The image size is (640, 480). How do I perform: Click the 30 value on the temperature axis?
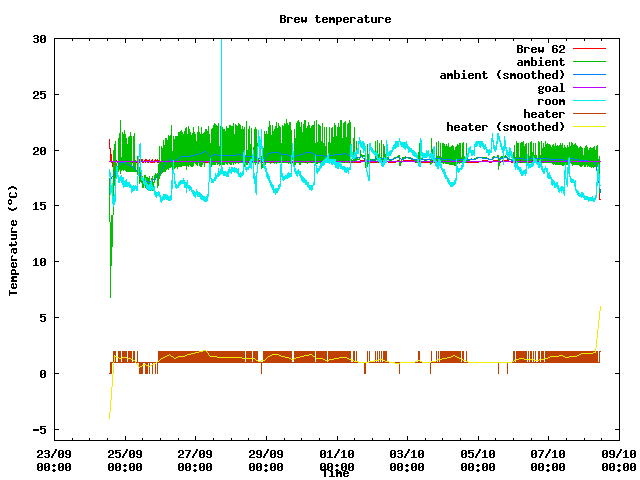coord(39,39)
